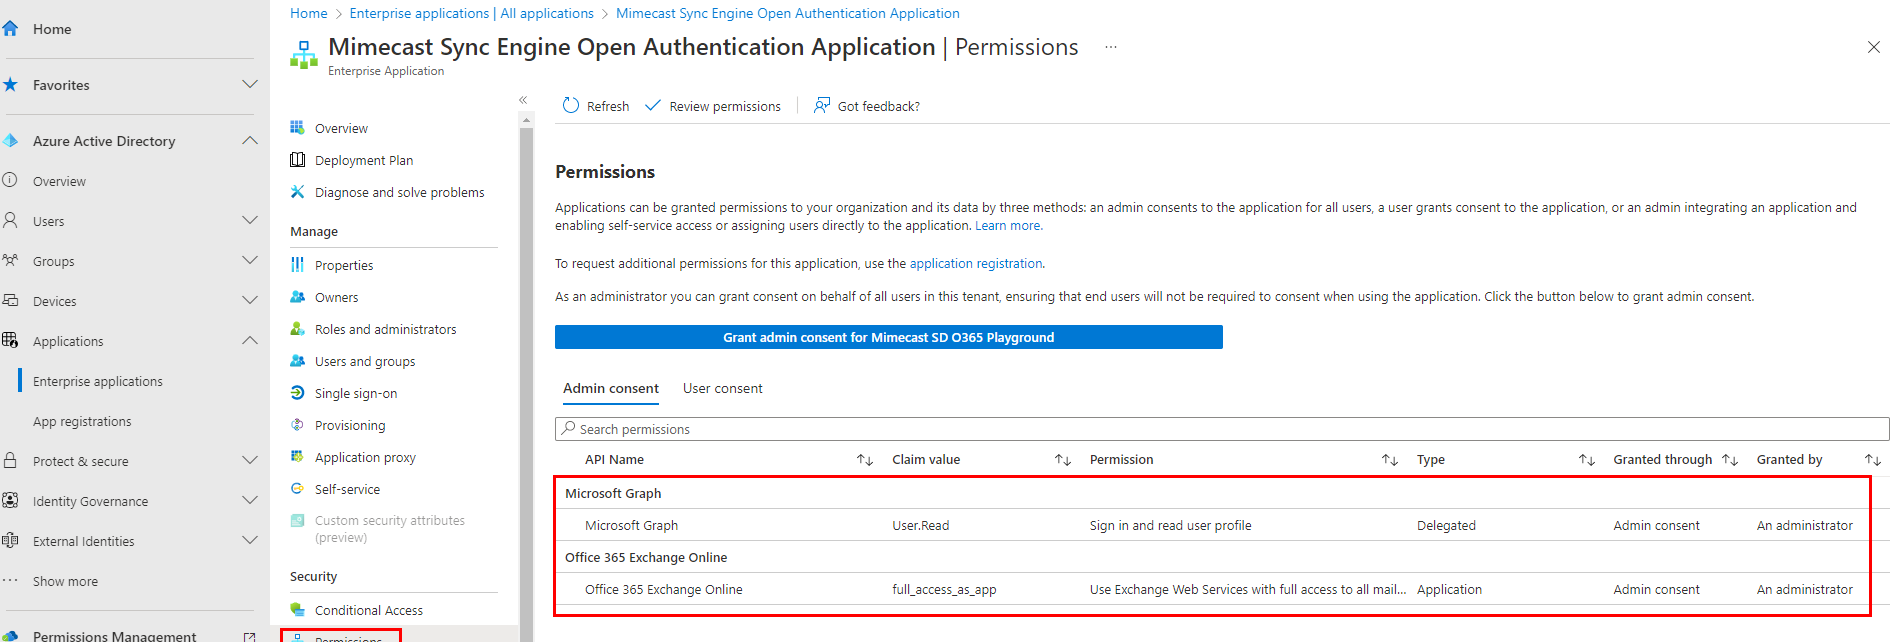Sort the table by API Name
Image resolution: width=1892 pixels, height=642 pixels.
[x=865, y=460]
